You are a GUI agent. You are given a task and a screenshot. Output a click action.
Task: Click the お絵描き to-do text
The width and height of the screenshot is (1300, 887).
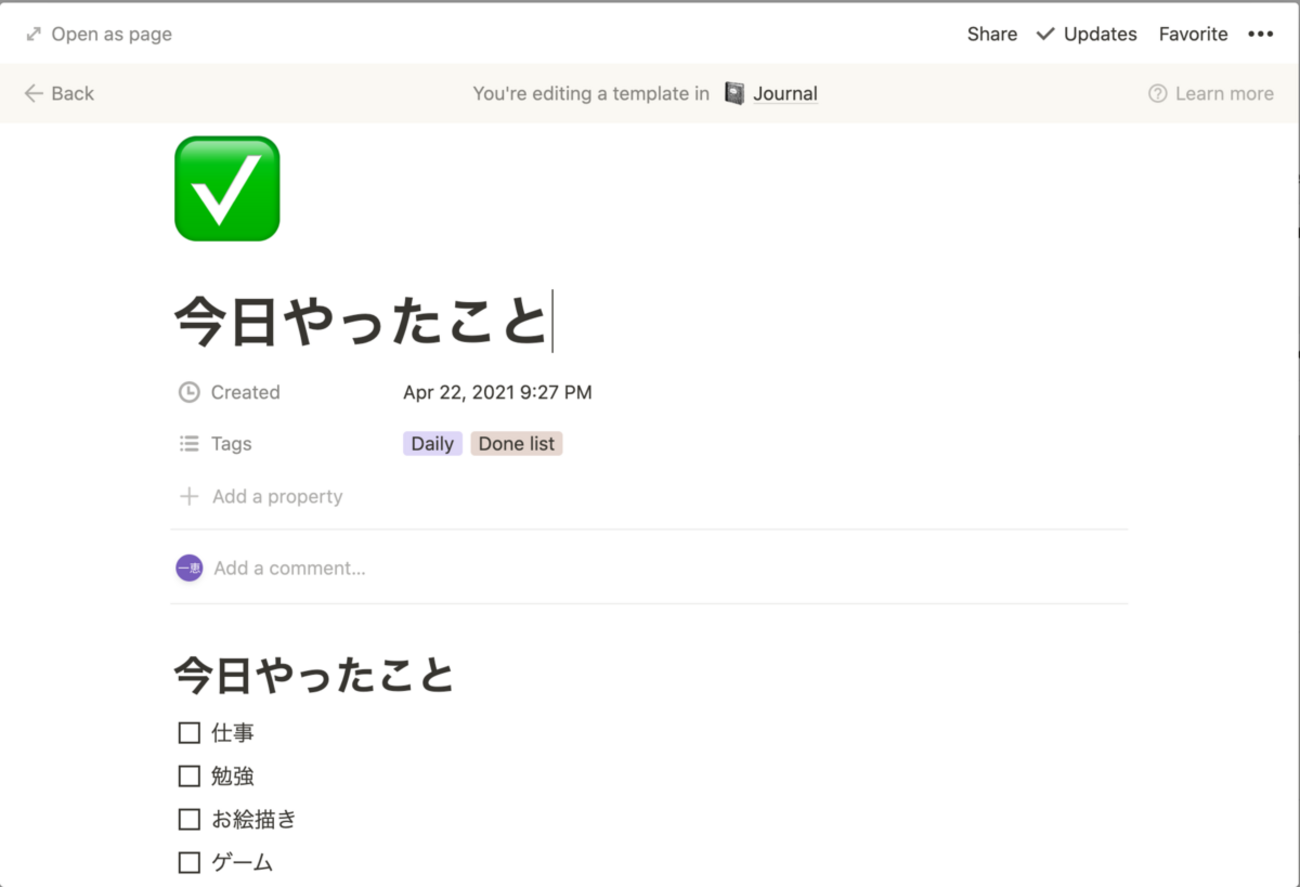[x=254, y=819]
